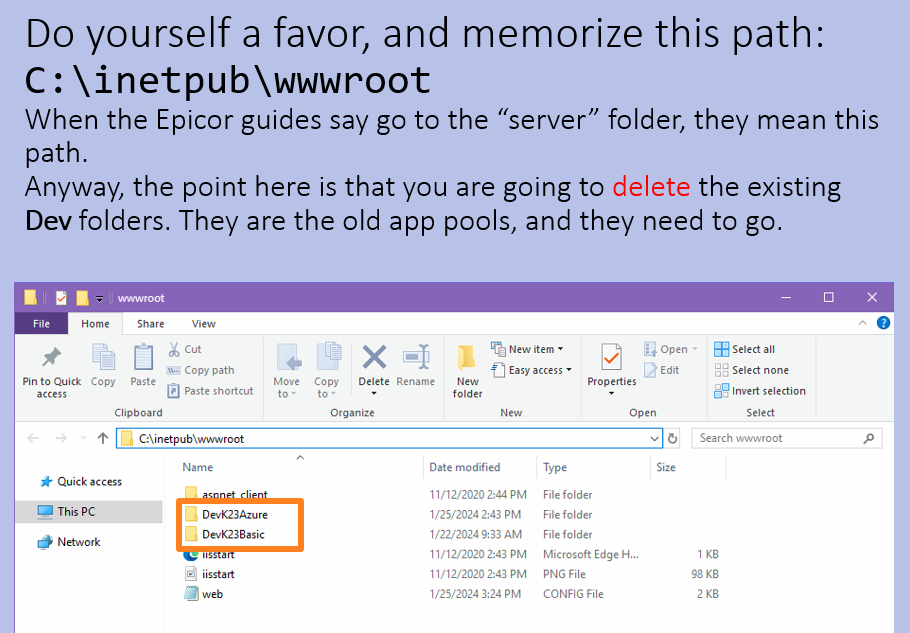910x633 pixels.
Task: Click the Rename ribbon icon
Action: point(416,357)
